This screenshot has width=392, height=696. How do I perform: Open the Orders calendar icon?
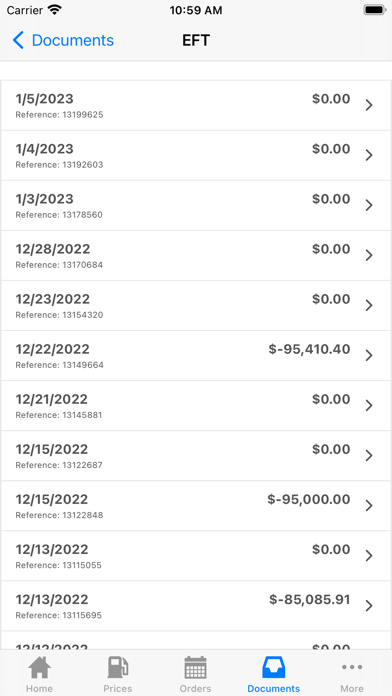pyautogui.click(x=195, y=668)
